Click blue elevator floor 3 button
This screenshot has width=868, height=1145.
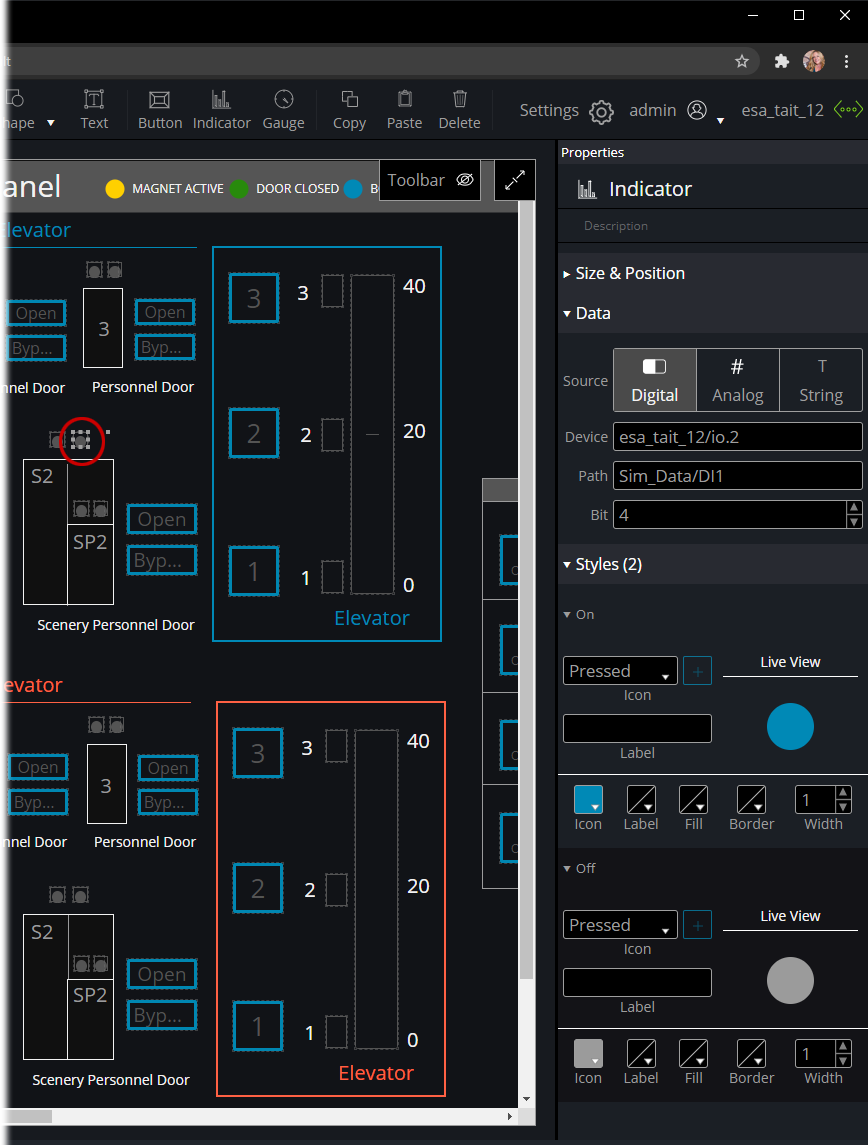pos(254,298)
